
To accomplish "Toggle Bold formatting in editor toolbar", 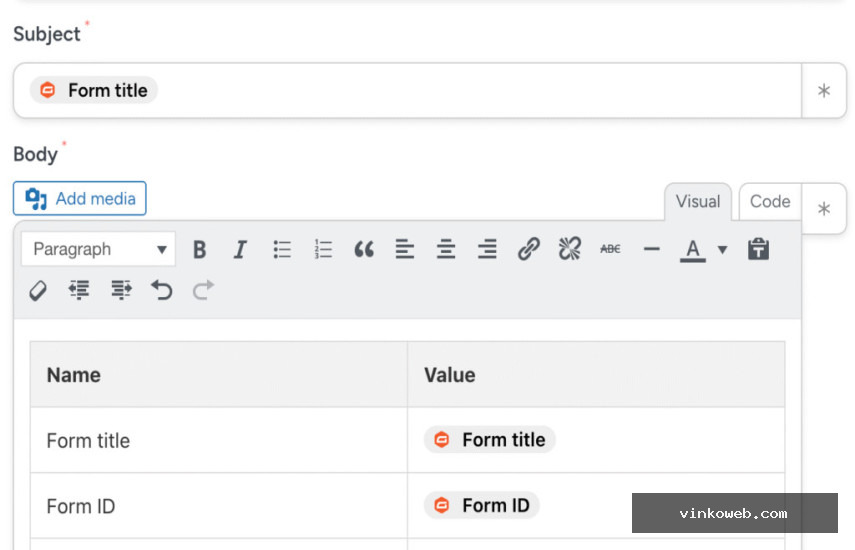I will coord(200,250).
